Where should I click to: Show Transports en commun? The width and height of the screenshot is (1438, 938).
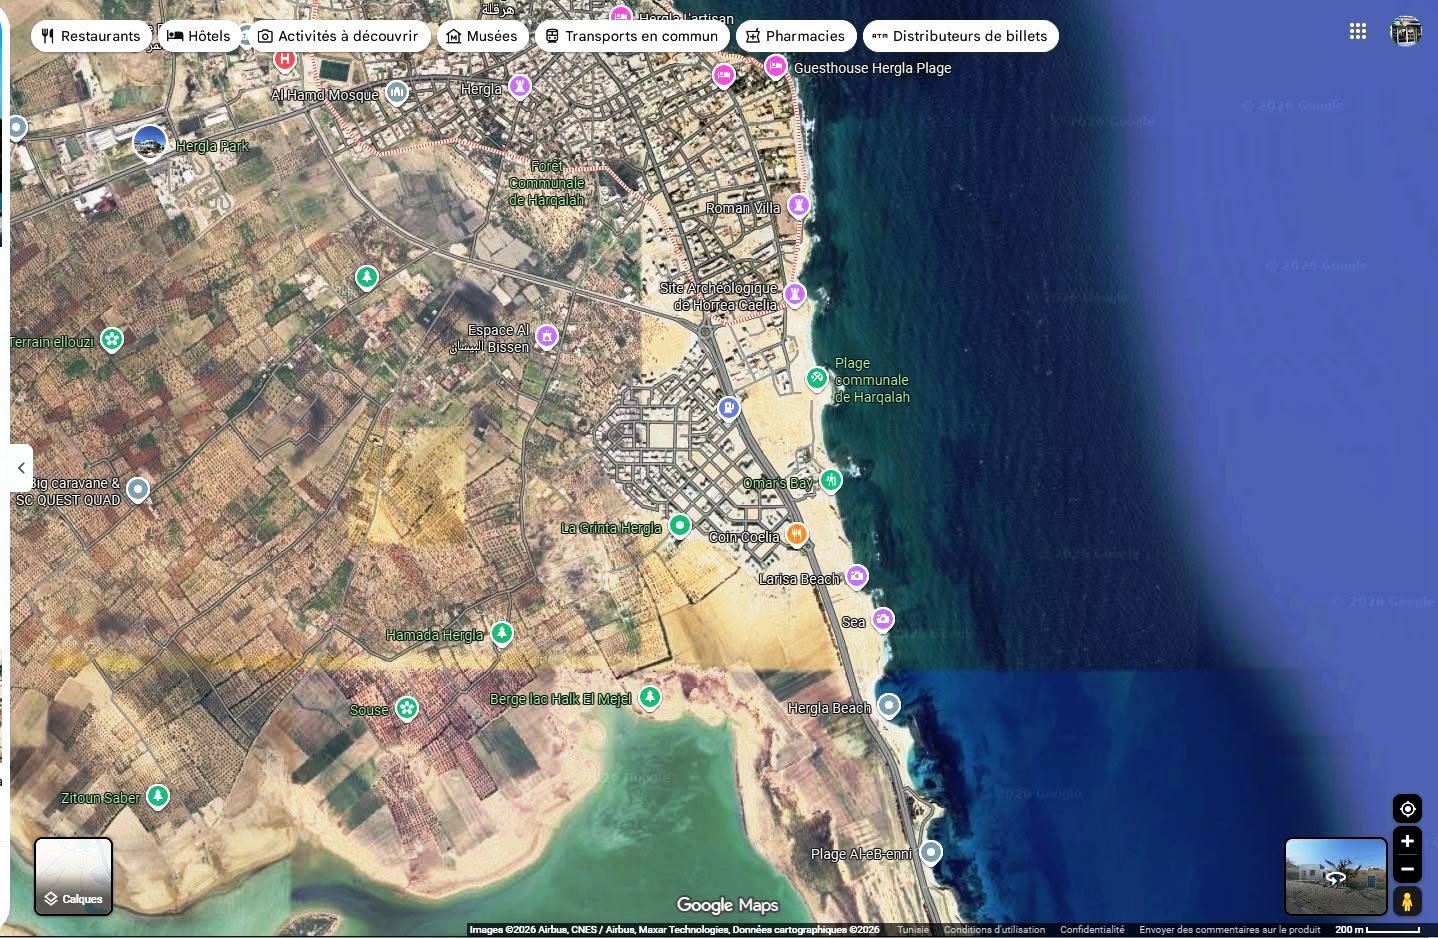point(632,36)
